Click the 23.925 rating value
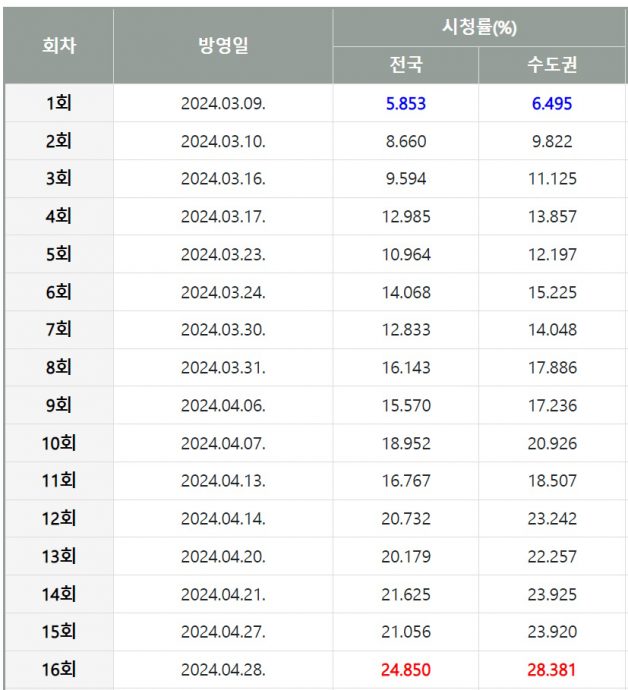The width and height of the screenshot is (628, 690). click(x=552, y=594)
